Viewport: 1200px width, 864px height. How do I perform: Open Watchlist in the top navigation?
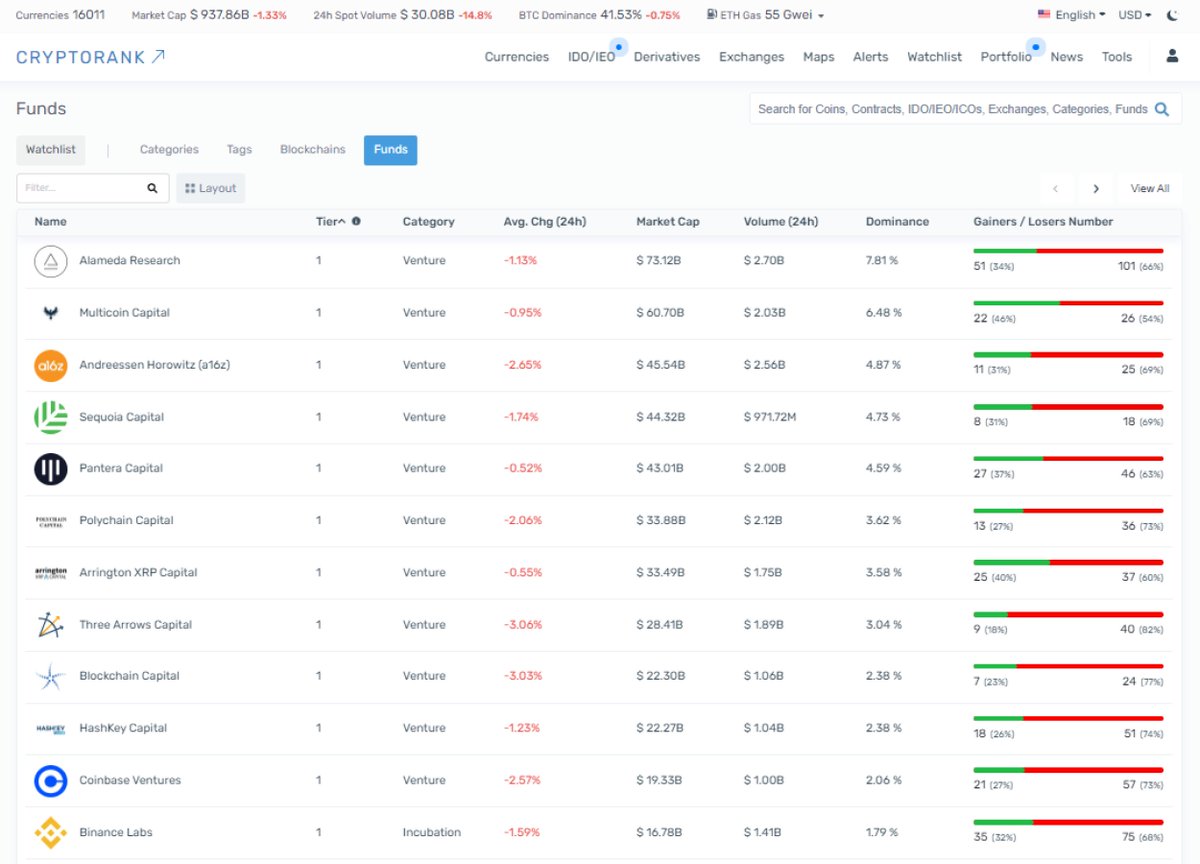pos(934,57)
